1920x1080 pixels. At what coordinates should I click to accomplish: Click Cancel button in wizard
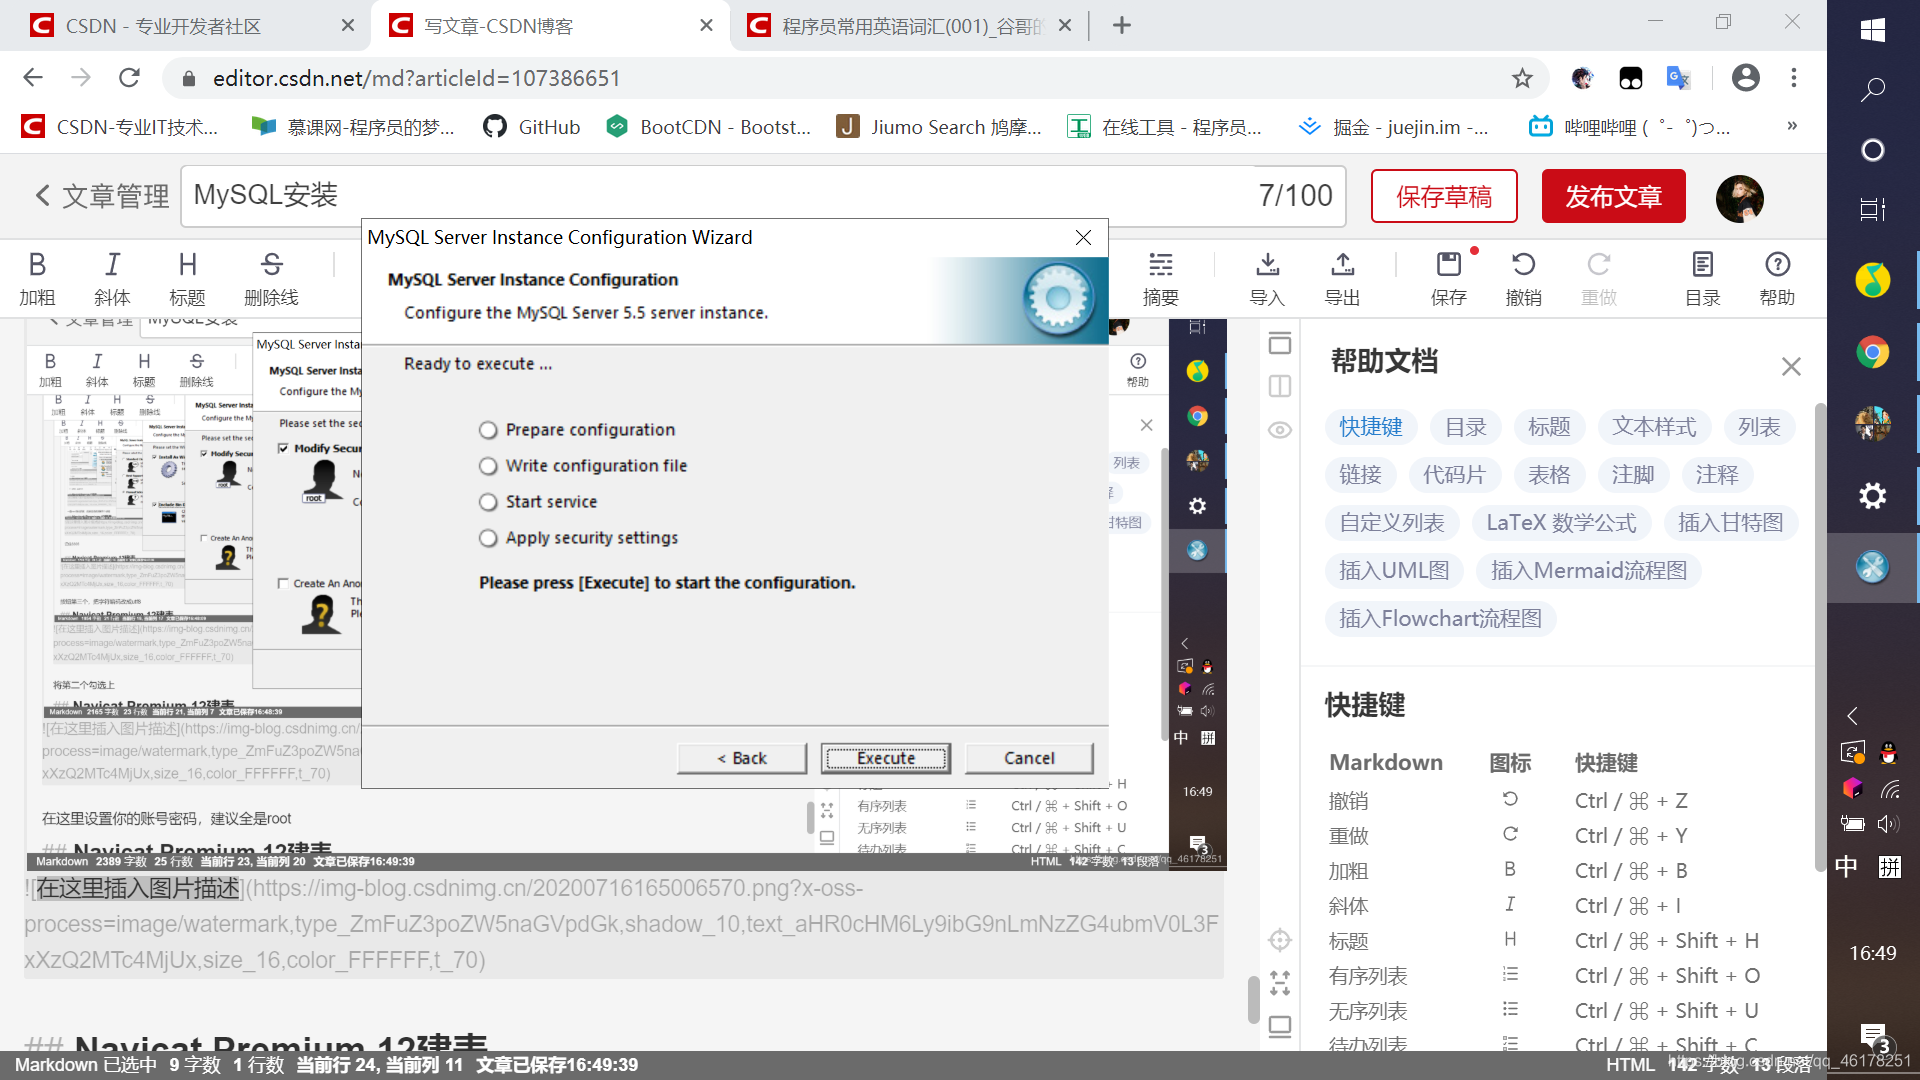click(1029, 758)
